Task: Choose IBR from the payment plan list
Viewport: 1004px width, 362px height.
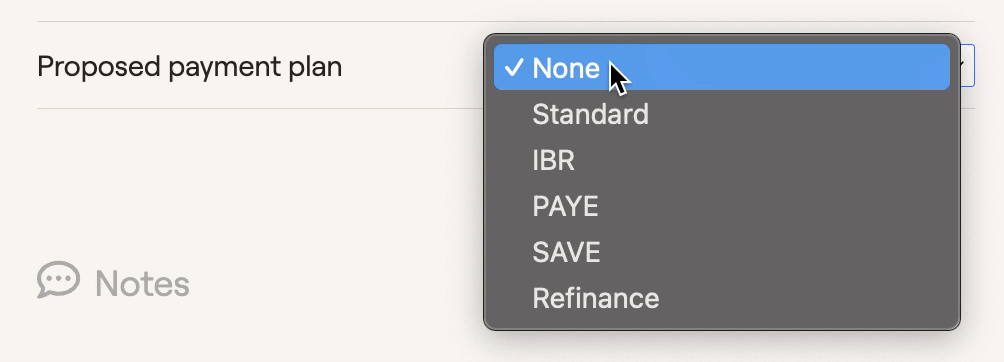Action: [722, 160]
